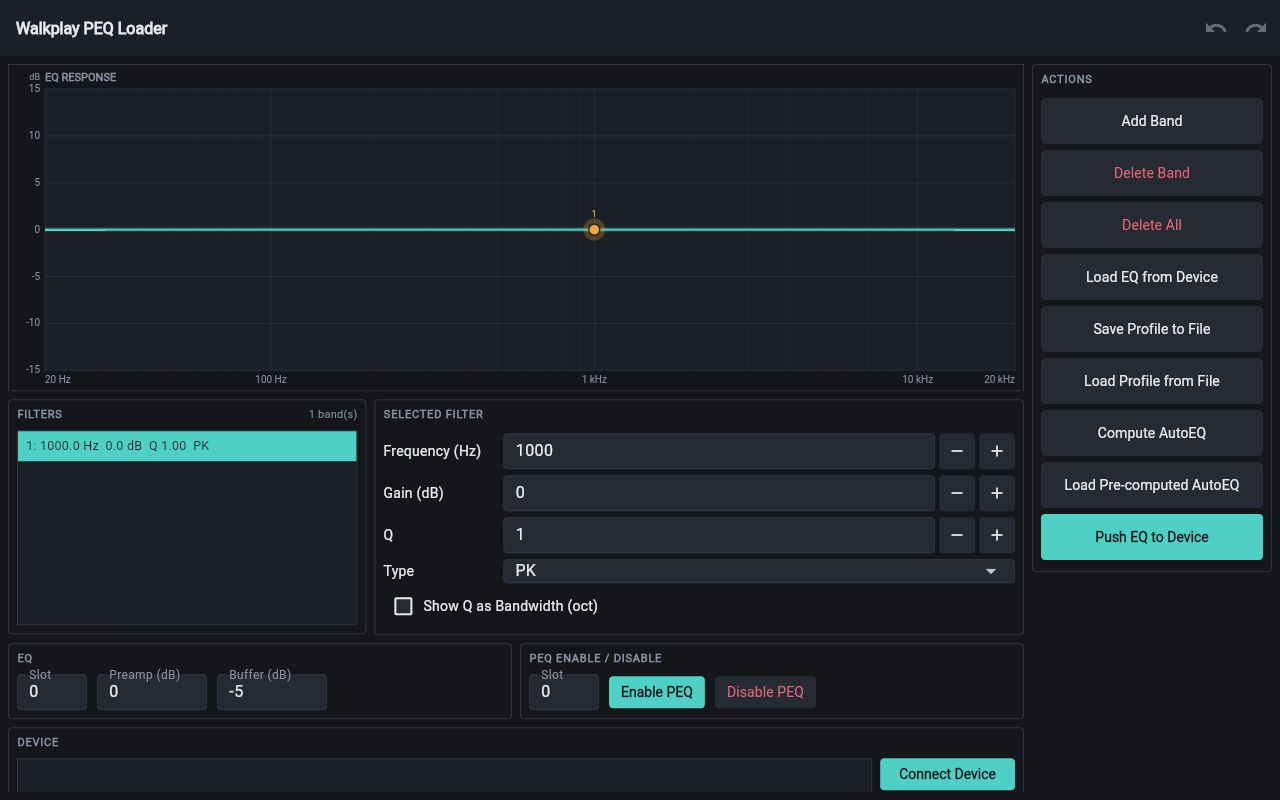The height and width of the screenshot is (800, 1280).
Task: Decrease Frequency with the minus button
Action: coord(957,451)
